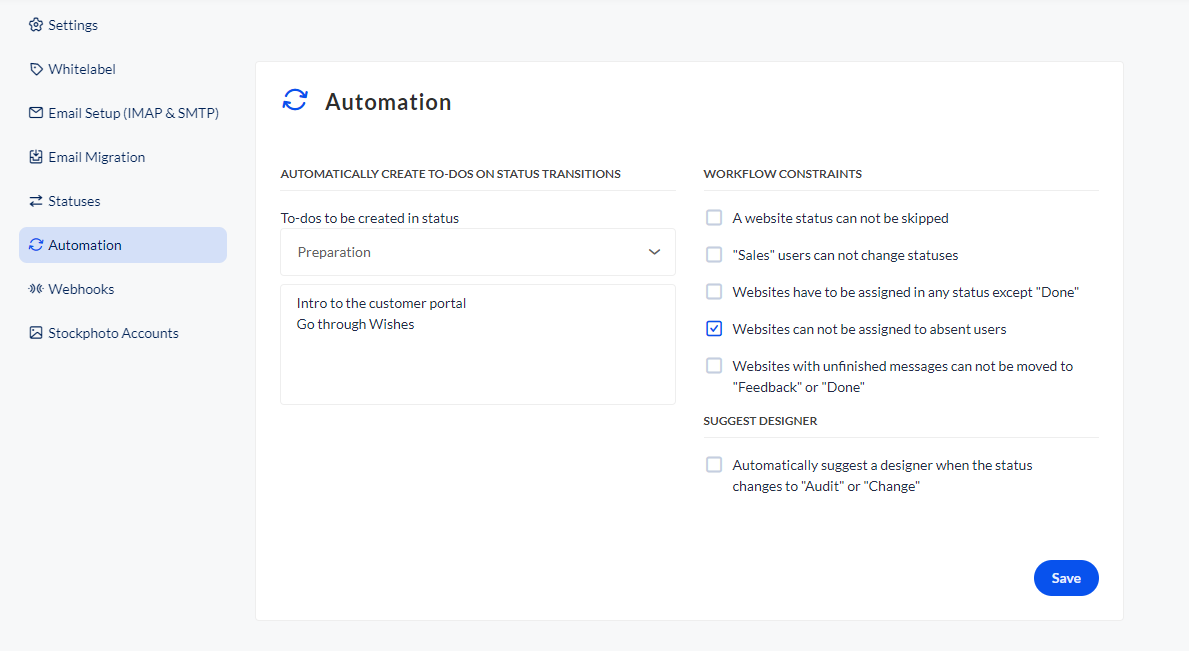Click the Email Migration inbox icon
The height and width of the screenshot is (651, 1189).
point(36,157)
